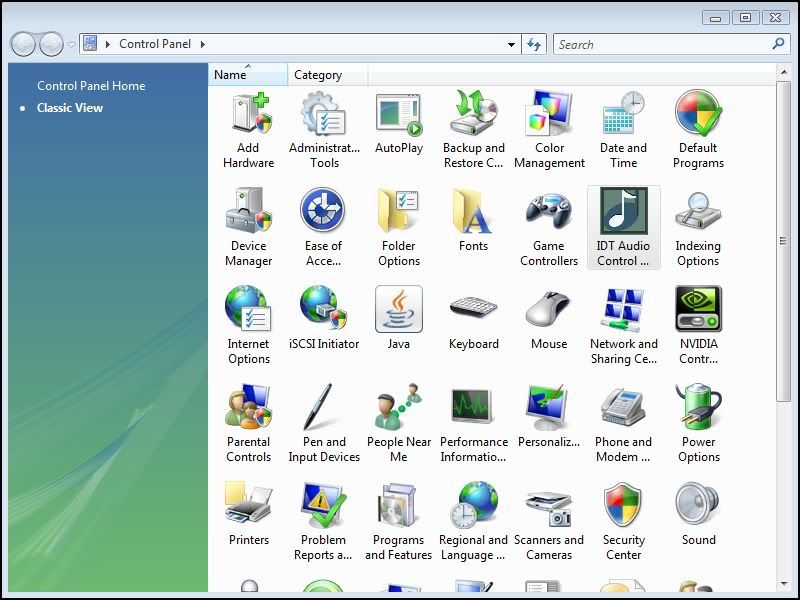Open Ease of Access Center
The width and height of the screenshot is (800, 600).
tap(323, 228)
